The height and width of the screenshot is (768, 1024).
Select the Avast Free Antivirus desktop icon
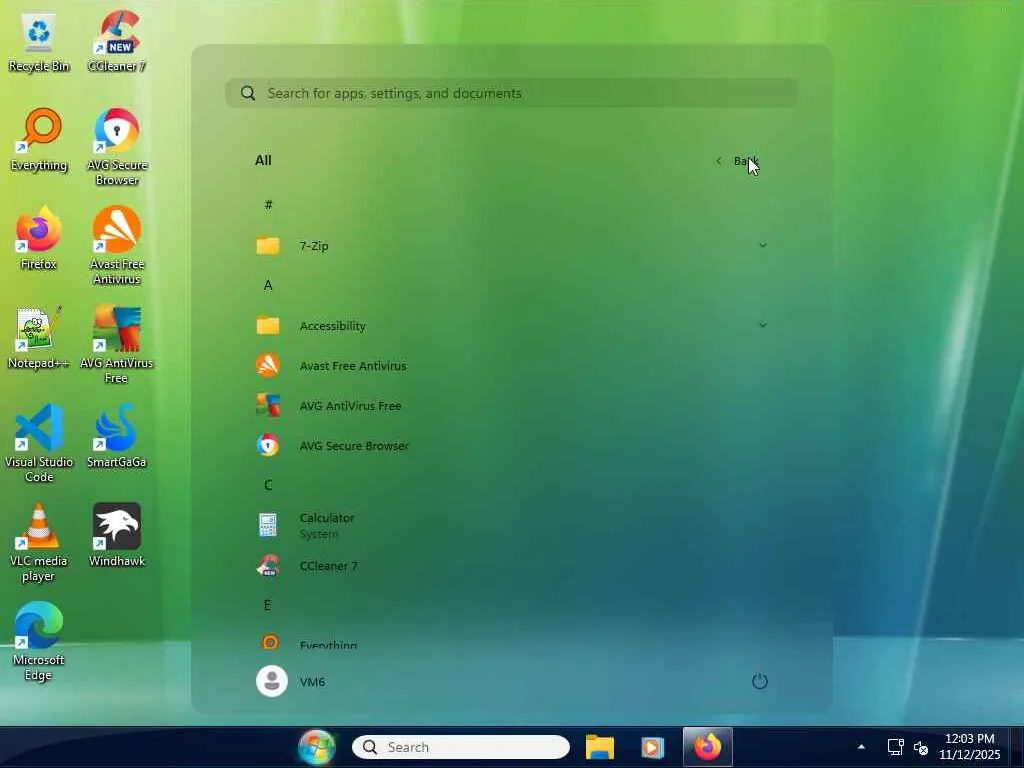(117, 246)
